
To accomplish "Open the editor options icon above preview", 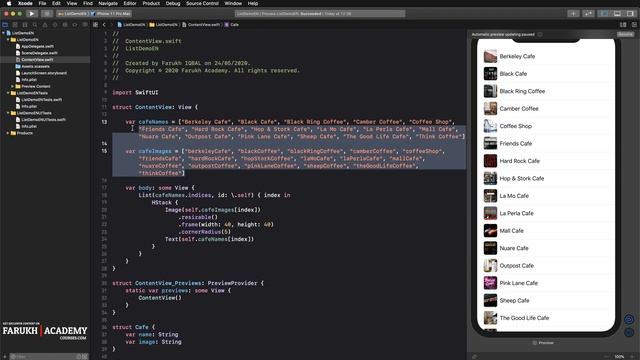I will coord(623,24).
